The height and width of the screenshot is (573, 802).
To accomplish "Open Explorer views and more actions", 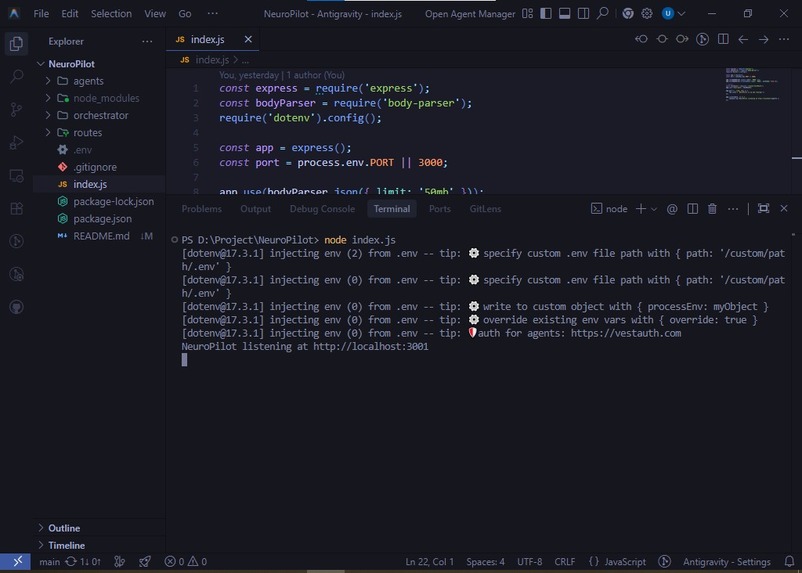I will point(147,41).
